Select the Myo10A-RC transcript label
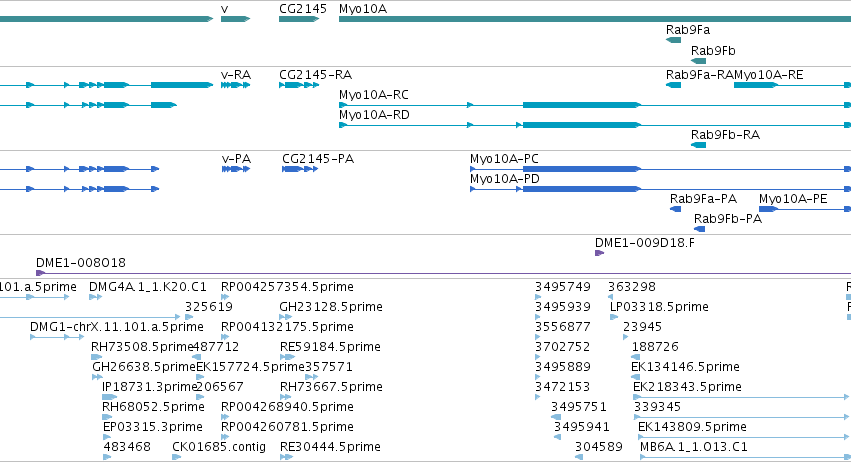851x462 pixels. click(374, 95)
